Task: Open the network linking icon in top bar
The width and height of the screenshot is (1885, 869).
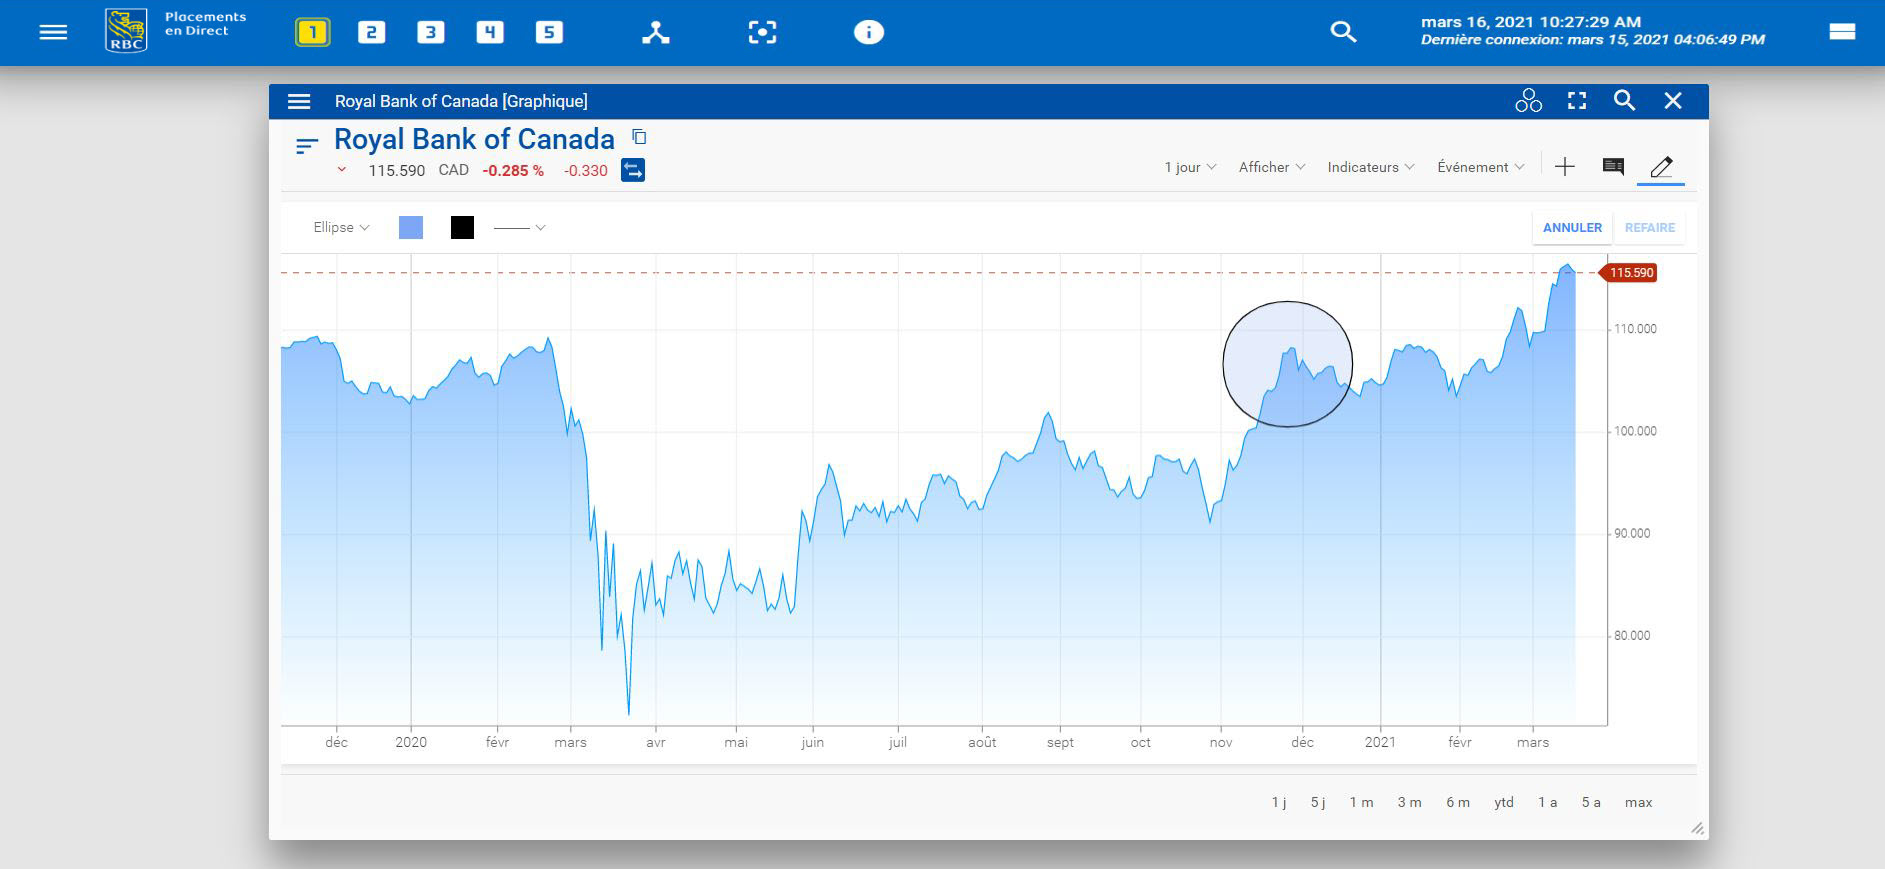Action: (656, 32)
